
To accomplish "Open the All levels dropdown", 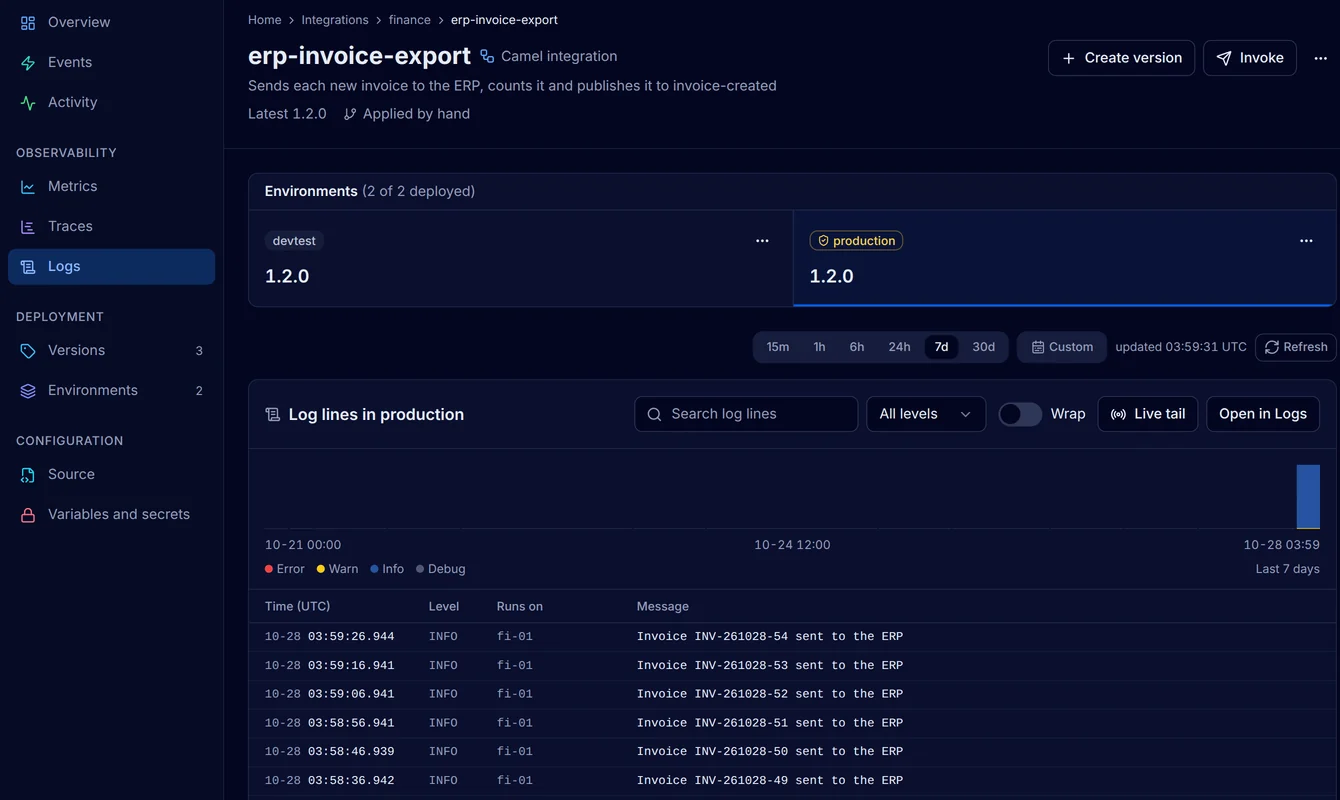I will pos(926,414).
